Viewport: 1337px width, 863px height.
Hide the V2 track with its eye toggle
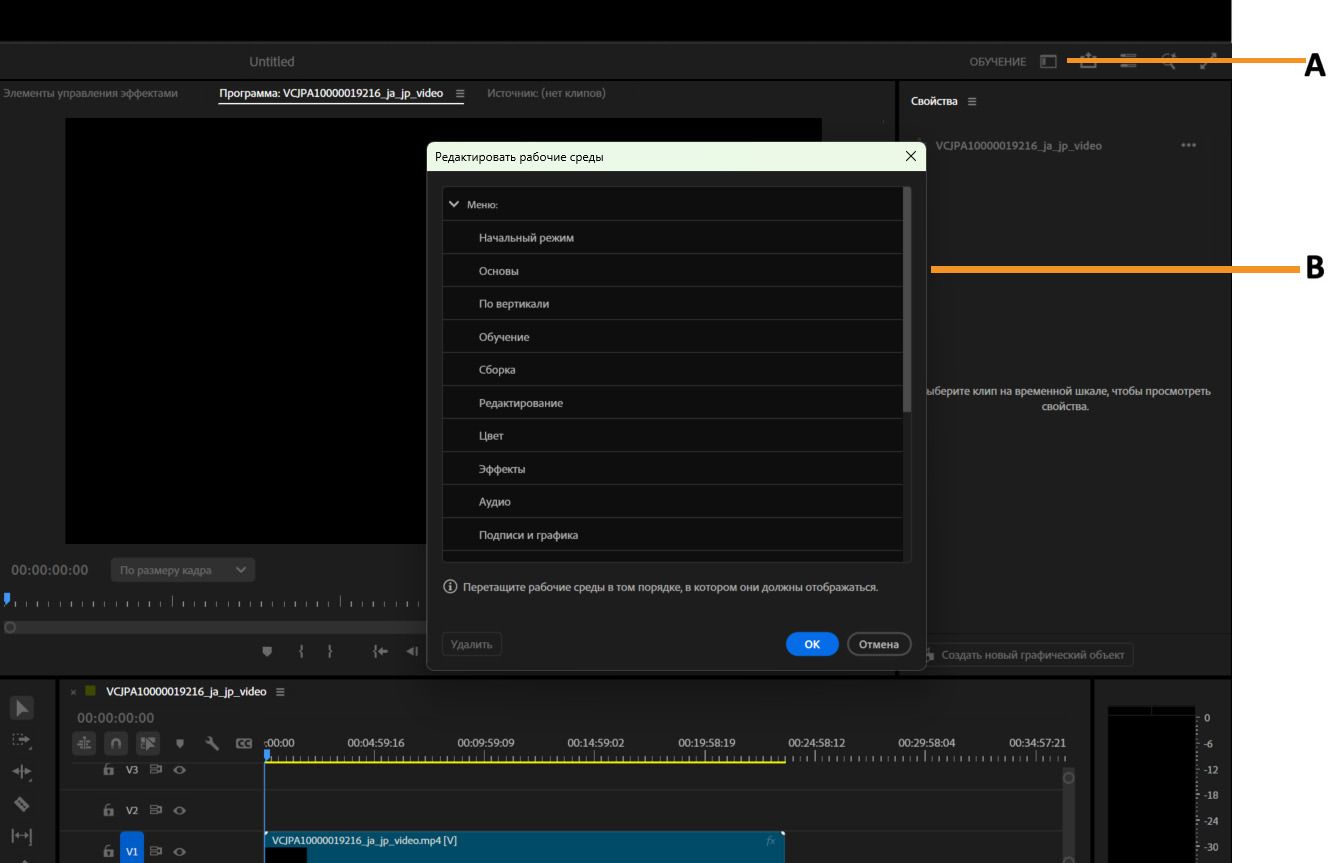pos(180,810)
